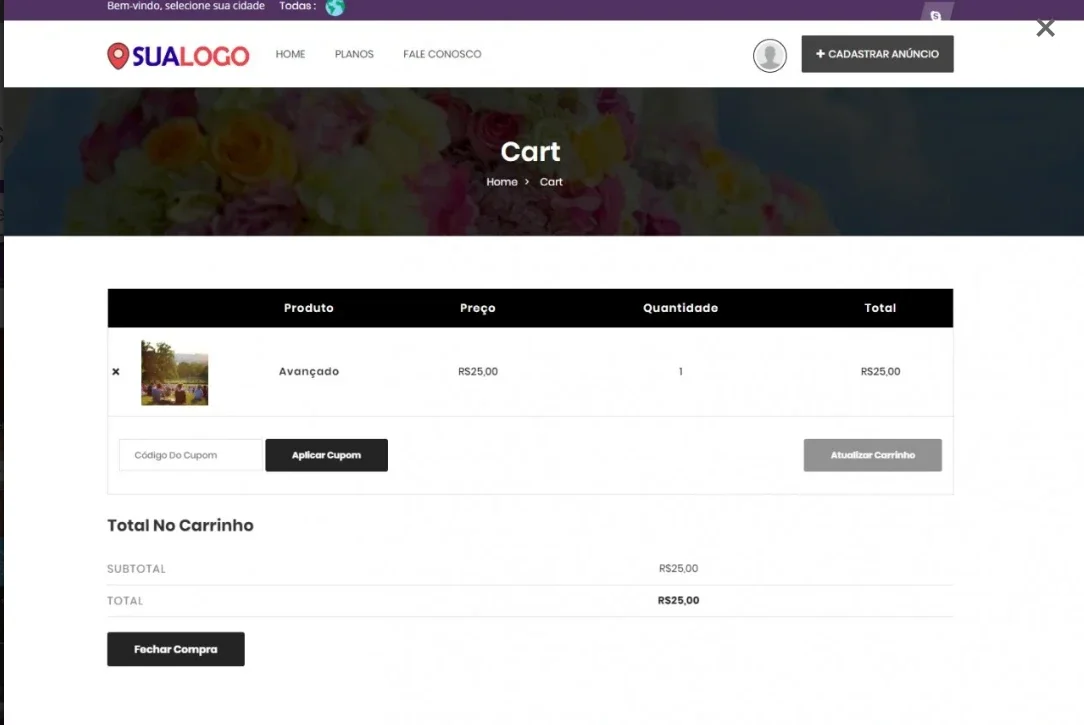Click the Total No Carrinho heading
1084x725 pixels.
[x=180, y=525]
